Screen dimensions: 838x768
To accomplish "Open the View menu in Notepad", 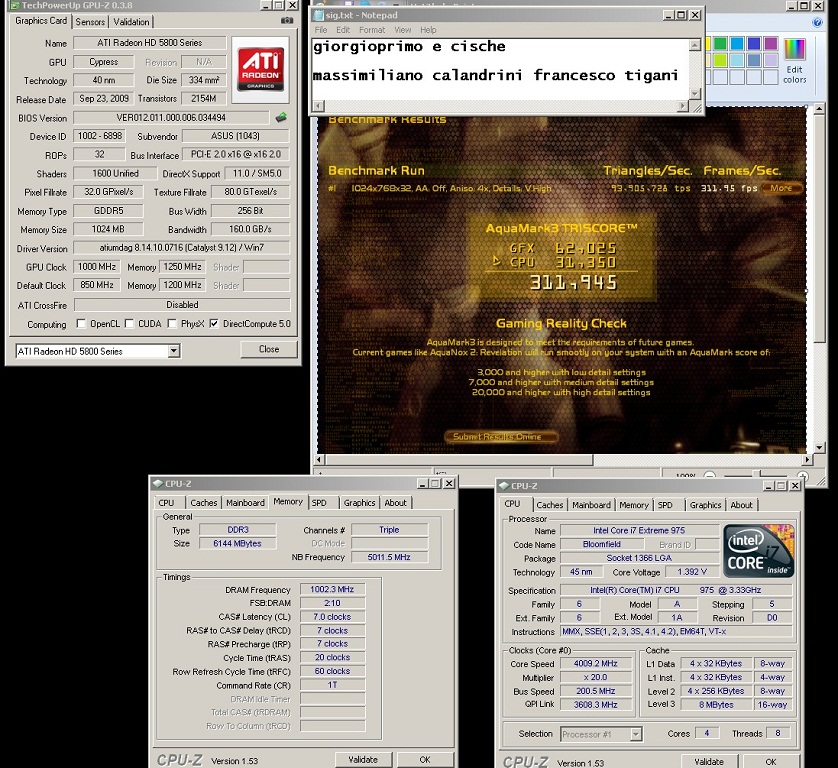I will click(403, 30).
